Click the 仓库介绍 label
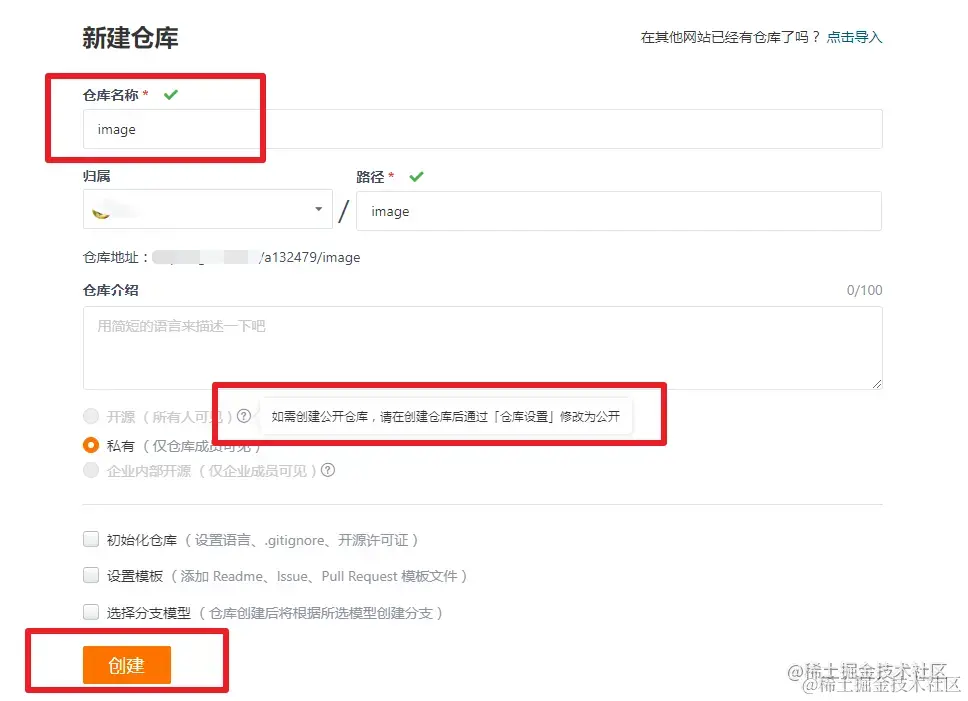 (x=111, y=290)
